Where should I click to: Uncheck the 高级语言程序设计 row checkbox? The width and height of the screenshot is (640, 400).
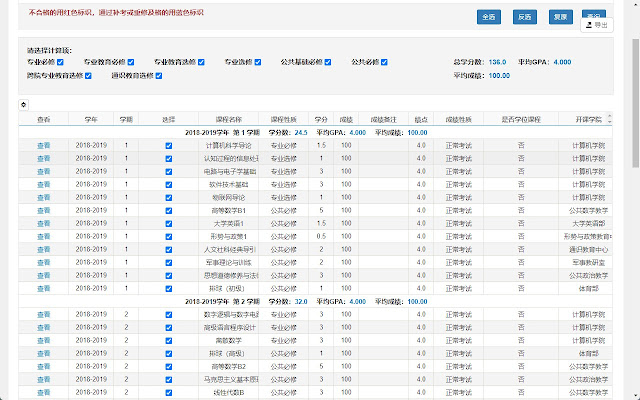tap(169, 328)
